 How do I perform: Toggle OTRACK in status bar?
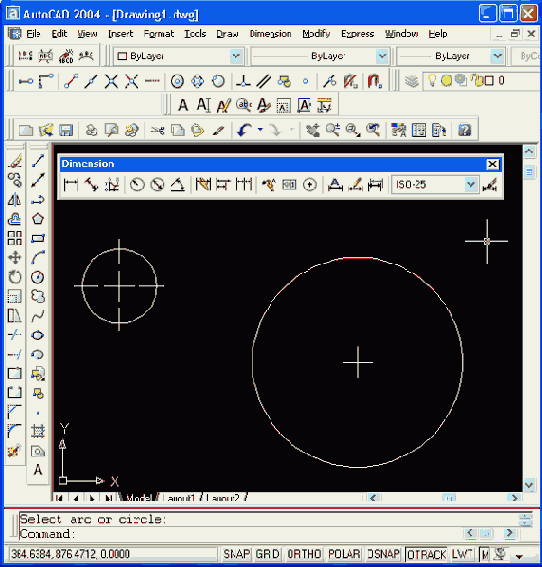[x=427, y=554]
